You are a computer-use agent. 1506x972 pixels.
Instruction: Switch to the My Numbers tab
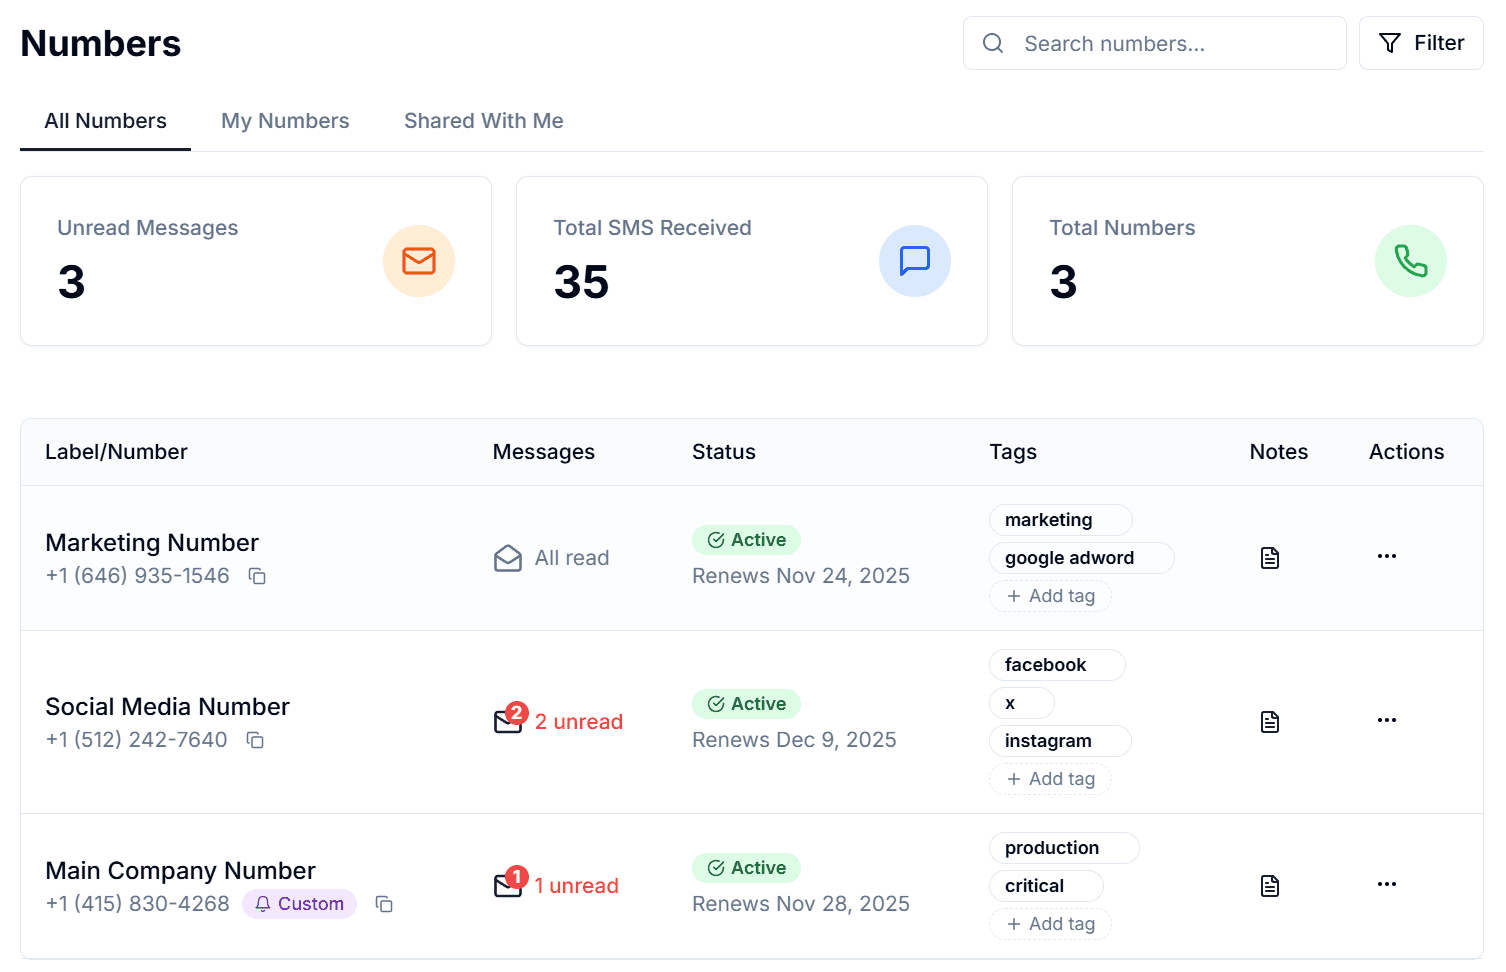[285, 120]
